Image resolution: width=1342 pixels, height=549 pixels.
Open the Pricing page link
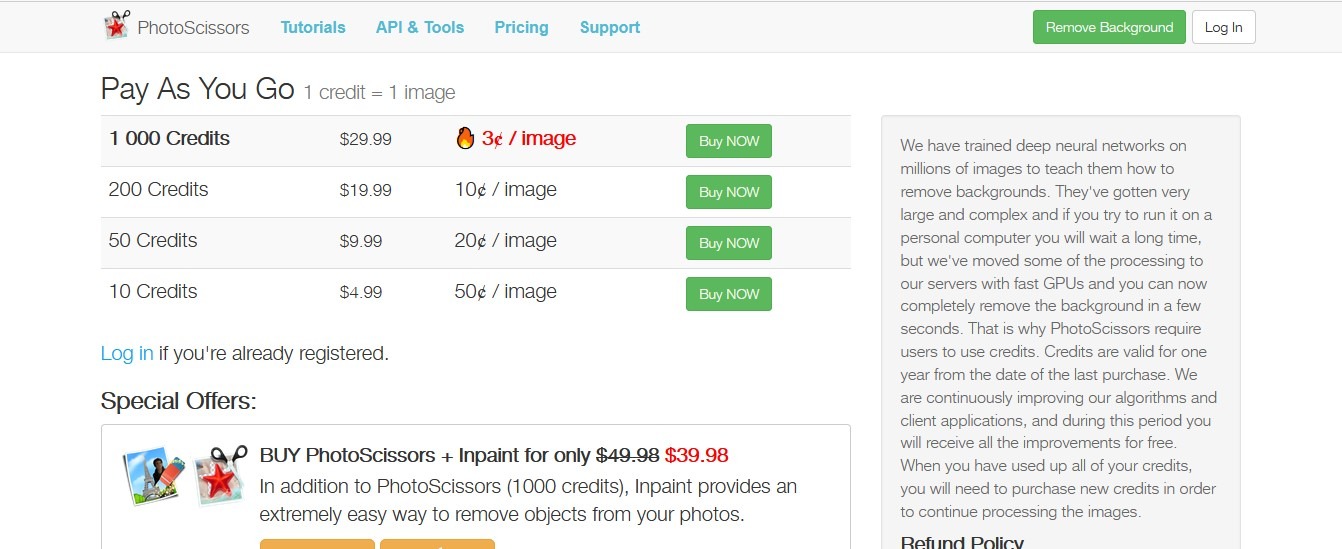pos(521,27)
